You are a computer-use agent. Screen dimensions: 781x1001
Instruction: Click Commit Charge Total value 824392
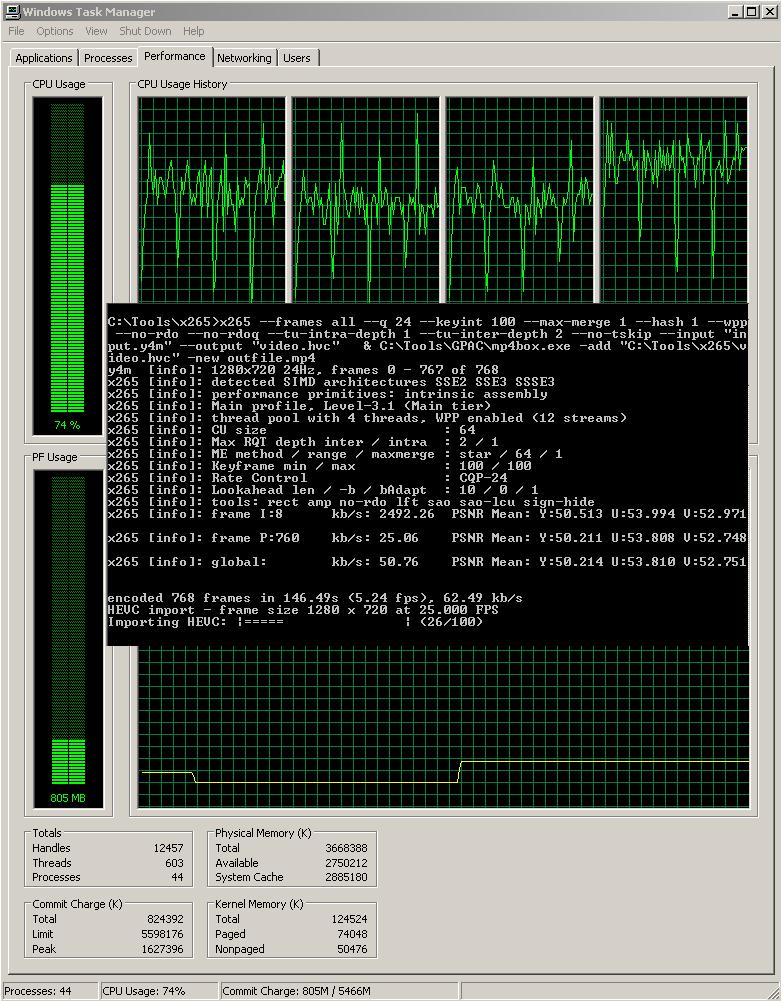(x=165, y=919)
